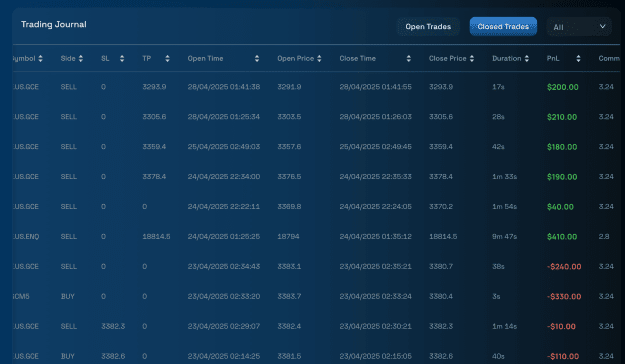Click close time 23/04/2025 02:30:21
The width and height of the screenshot is (625, 364).
click(x=375, y=326)
